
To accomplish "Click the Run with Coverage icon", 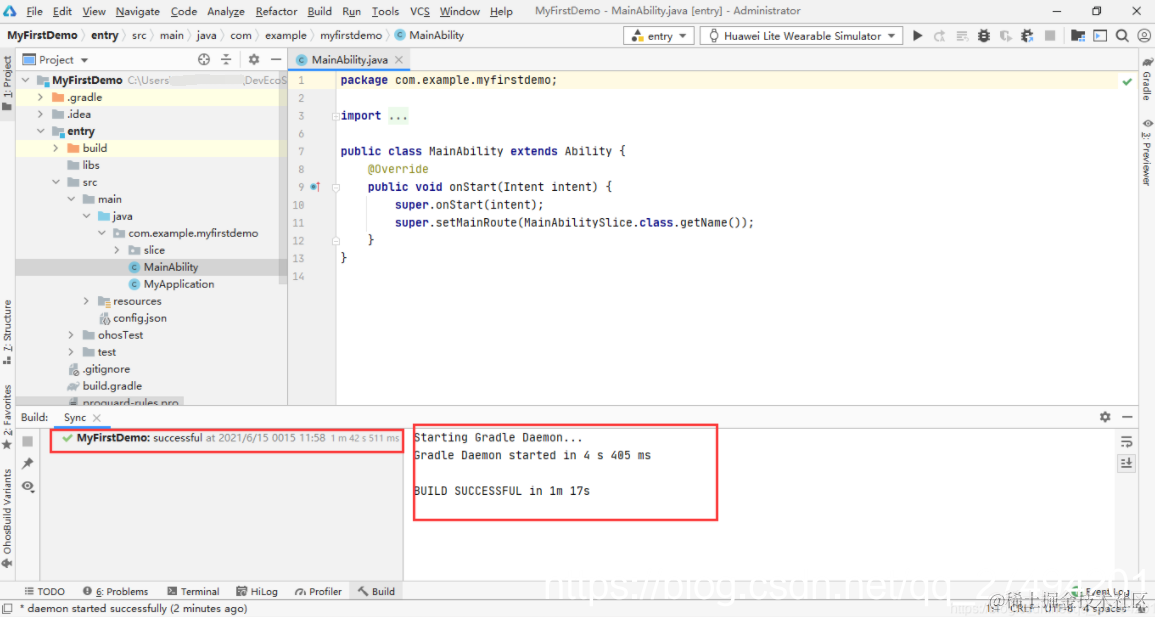I will 1005,35.
